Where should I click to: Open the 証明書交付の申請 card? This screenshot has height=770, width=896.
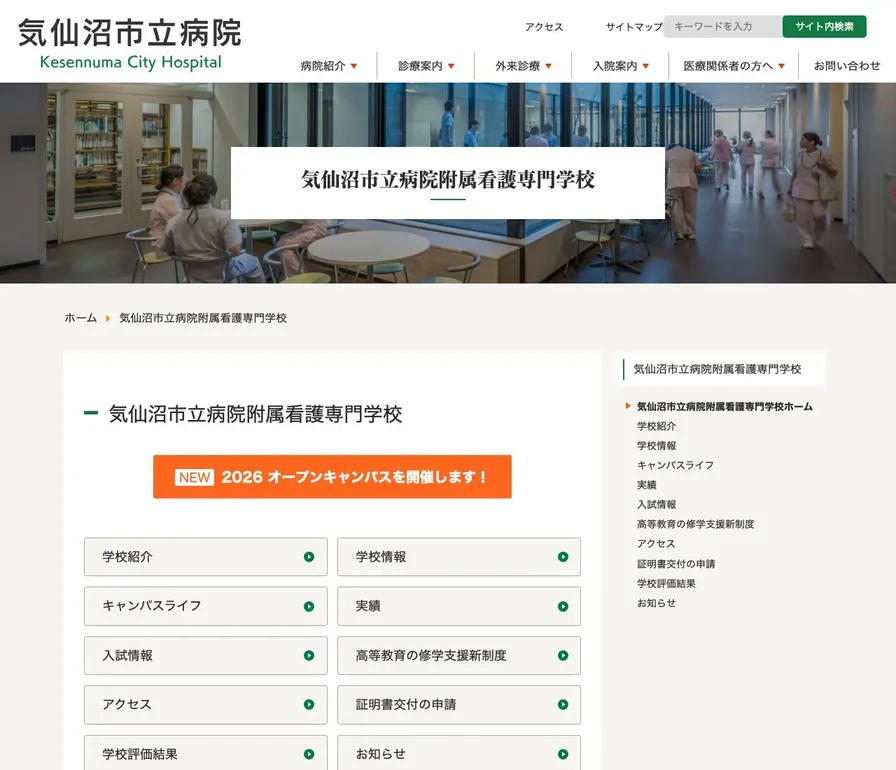[x=459, y=705]
